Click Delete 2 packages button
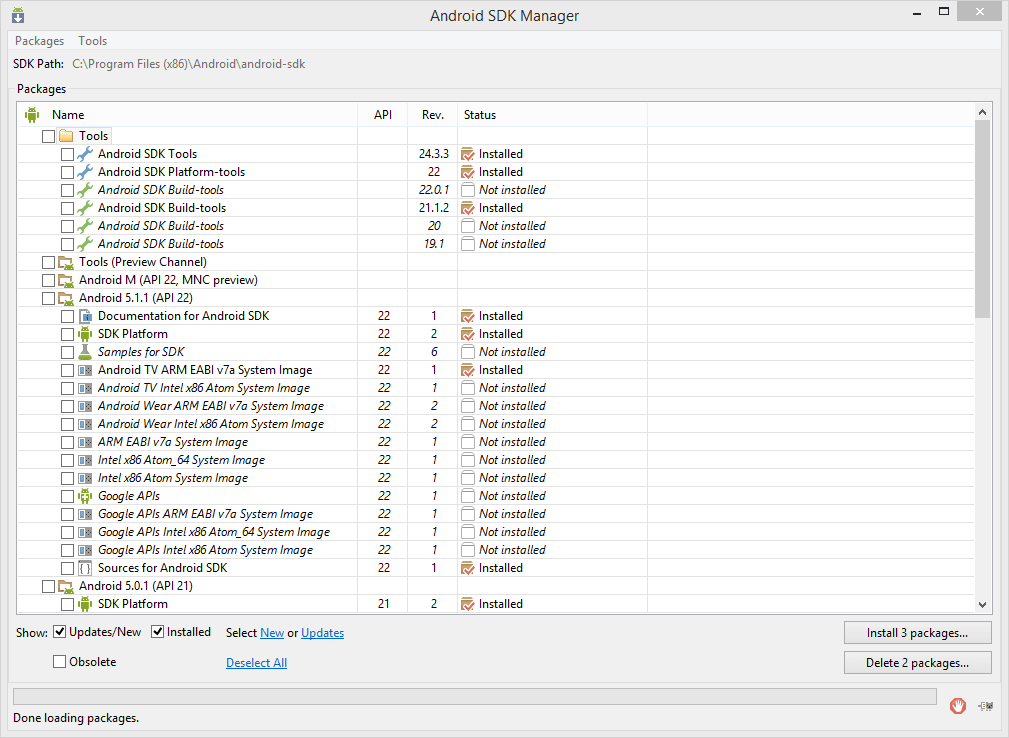Image resolution: width=1009 pixels, height=738 pixels. (x=918, y=663)
